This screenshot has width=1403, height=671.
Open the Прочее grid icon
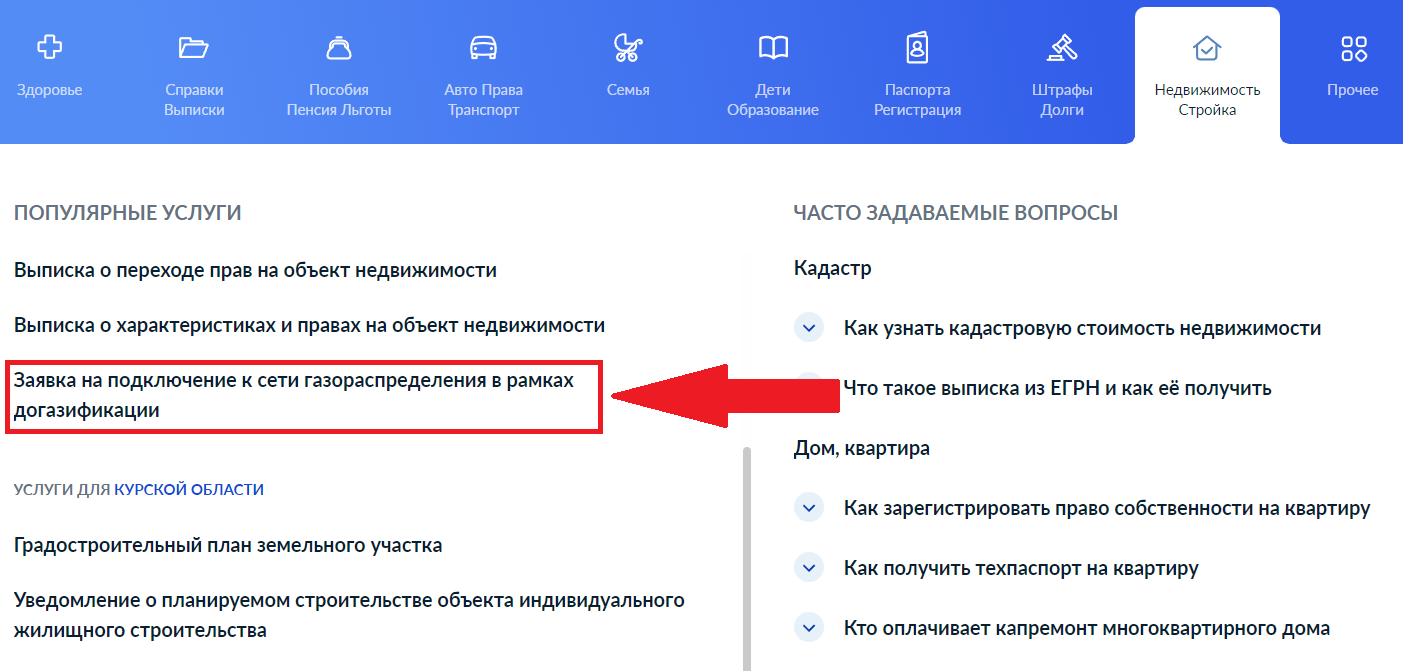[1353, 47]
